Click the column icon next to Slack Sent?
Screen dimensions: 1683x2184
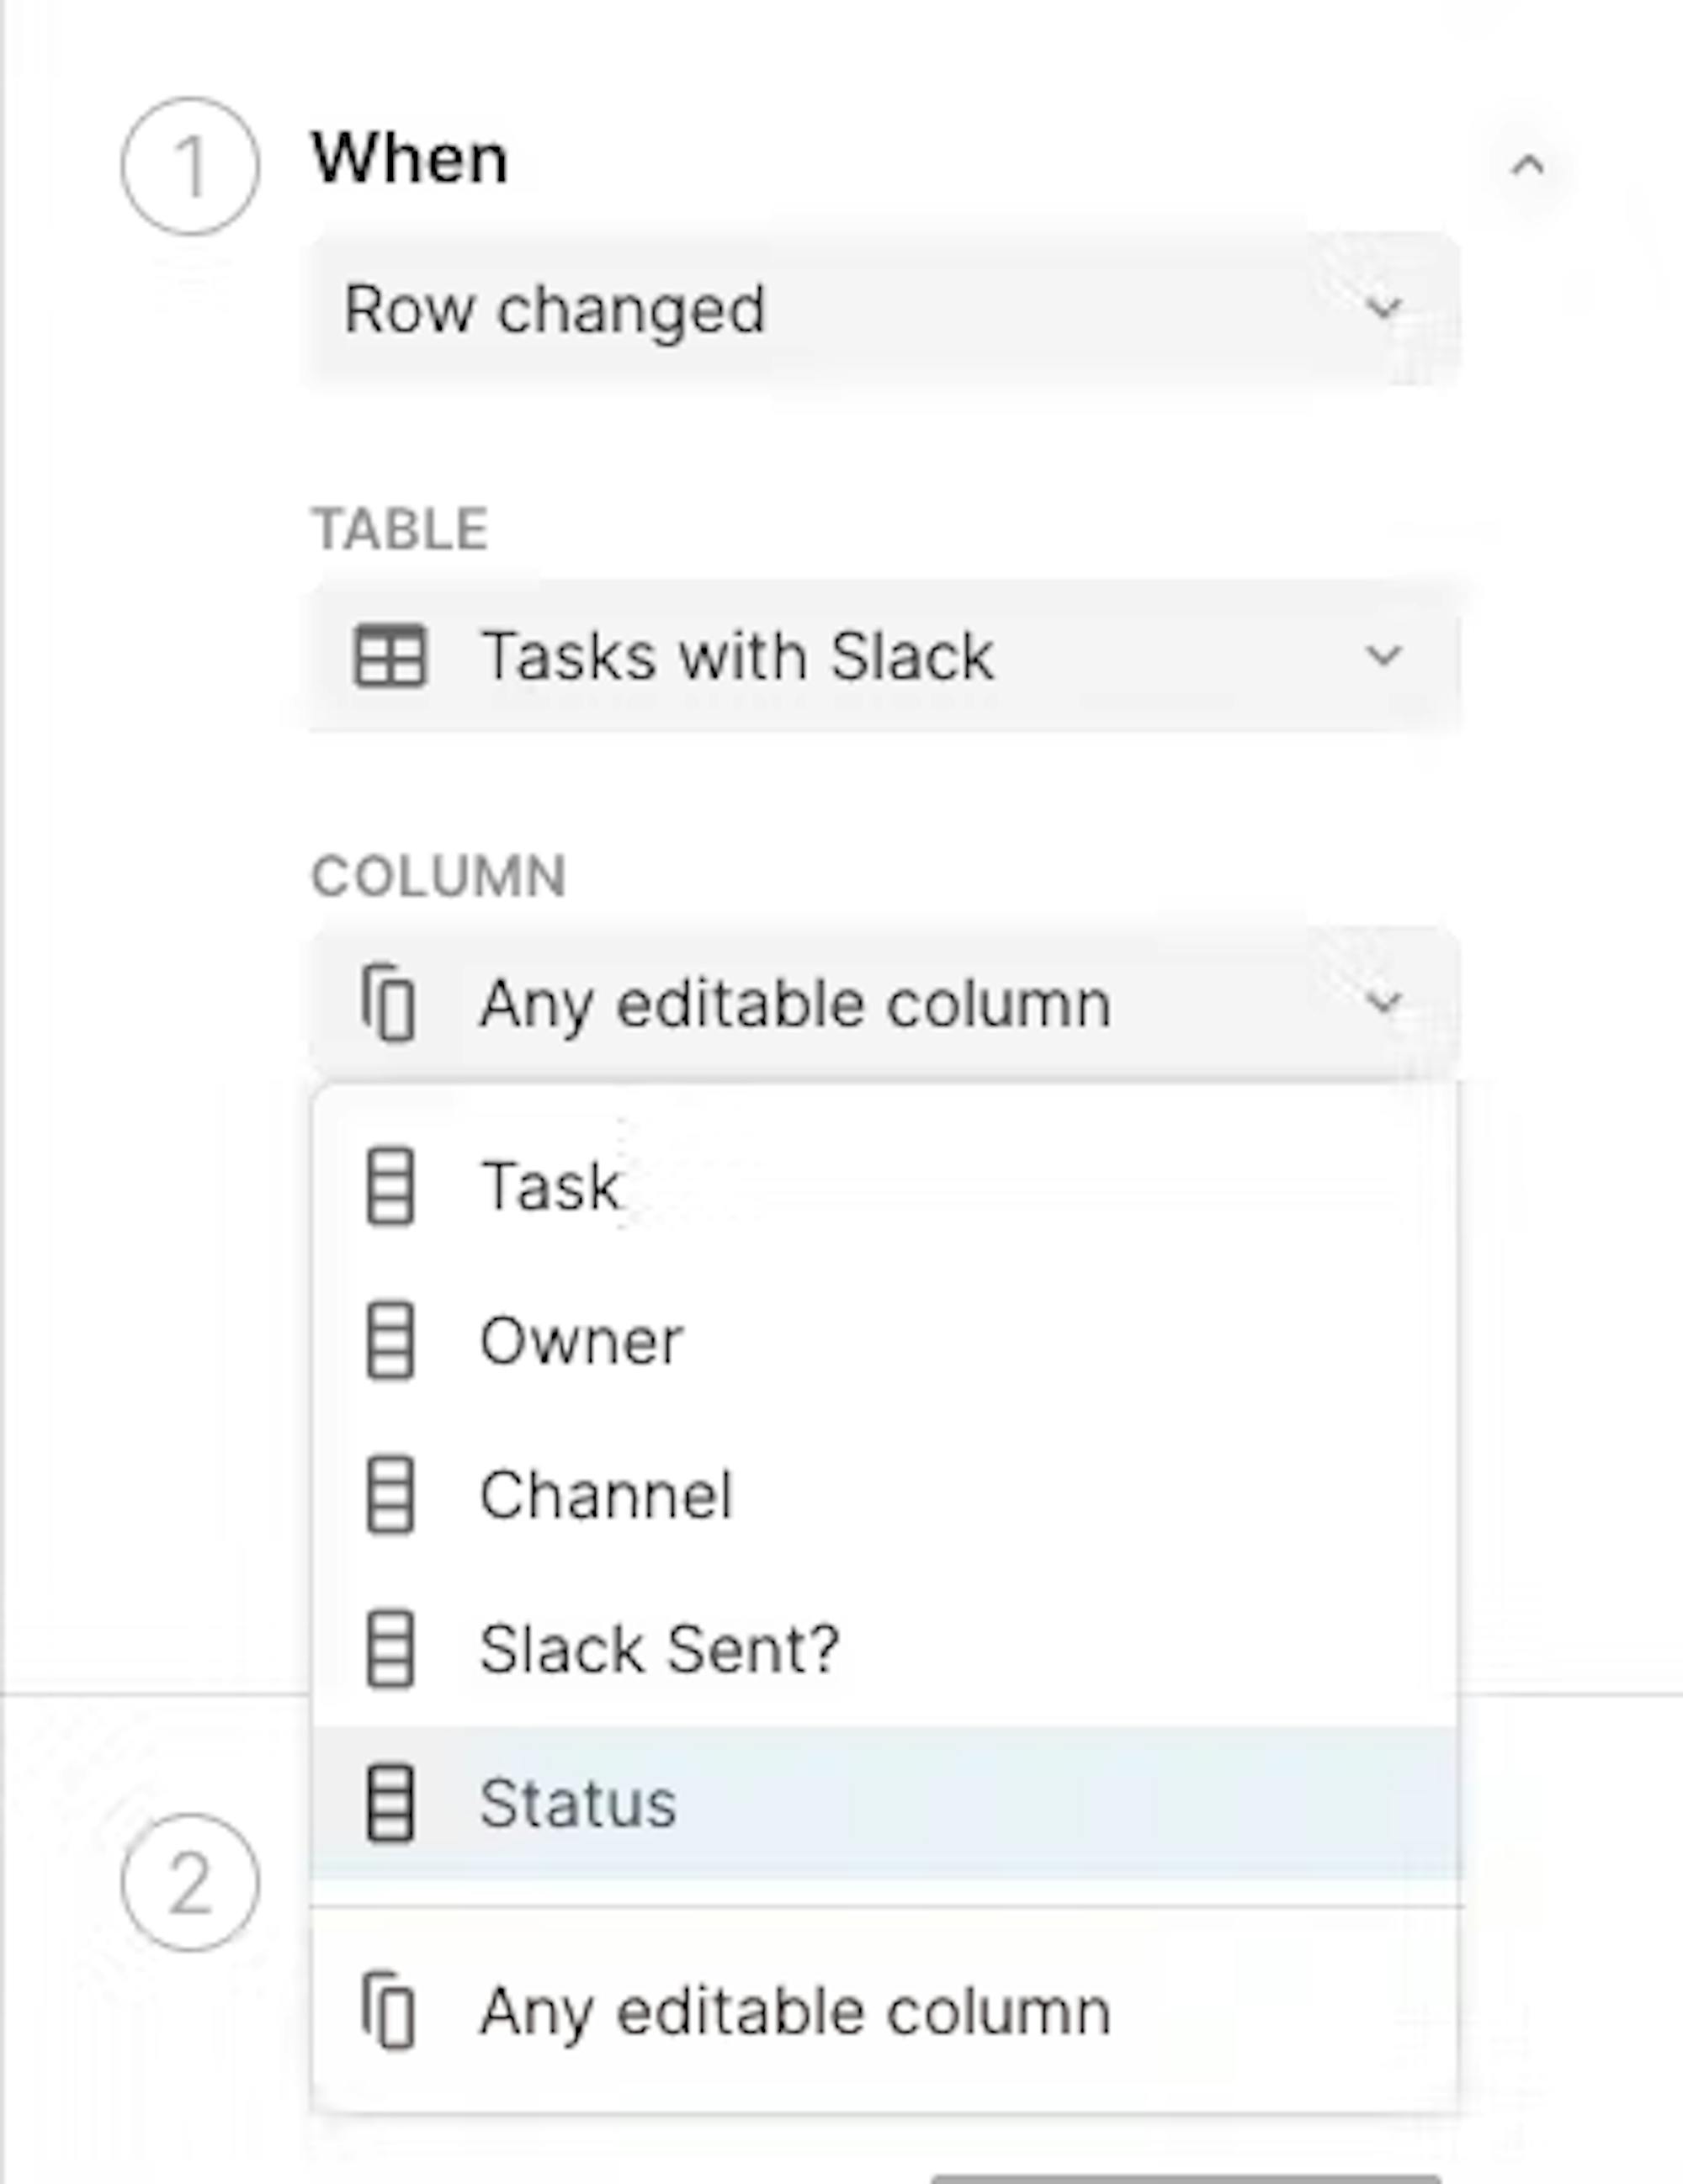point(390,1649)
